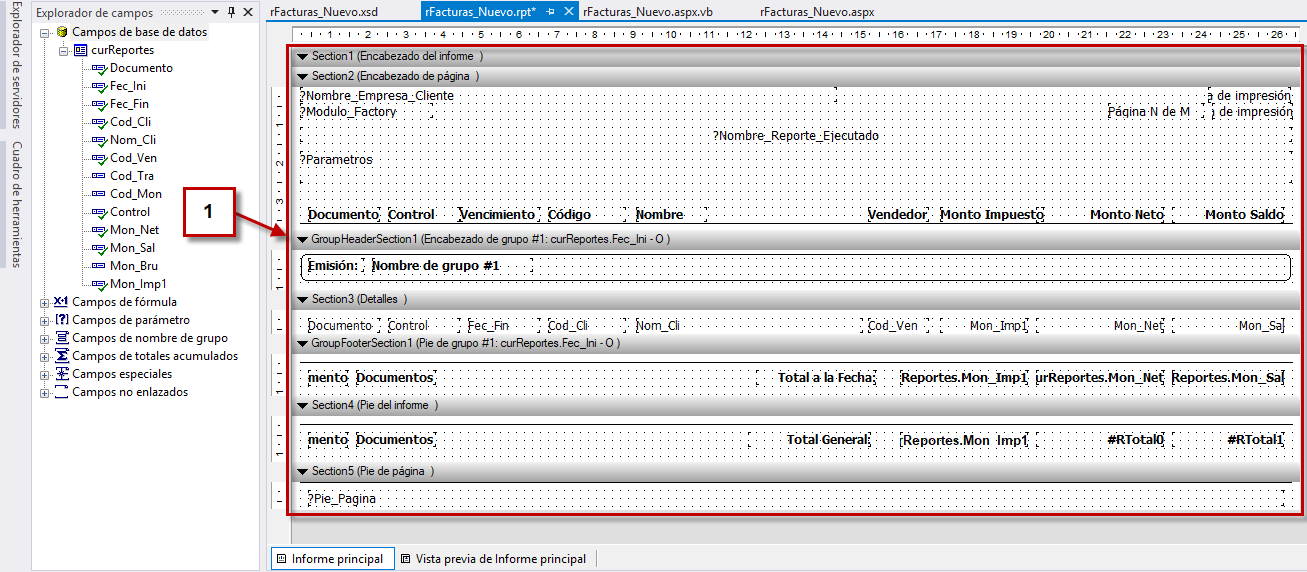Click the field icon next to Mon_Sal
This screenshot has height=572, width=1307.
point(99,248)
